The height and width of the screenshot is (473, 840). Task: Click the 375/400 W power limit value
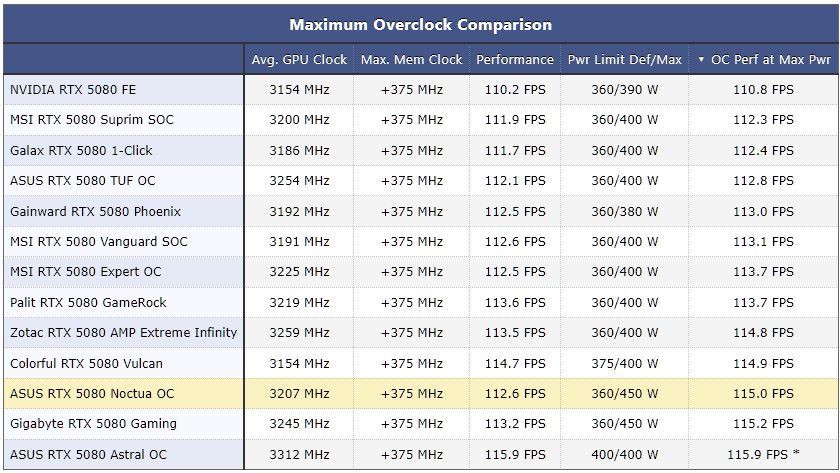[625, 364]
